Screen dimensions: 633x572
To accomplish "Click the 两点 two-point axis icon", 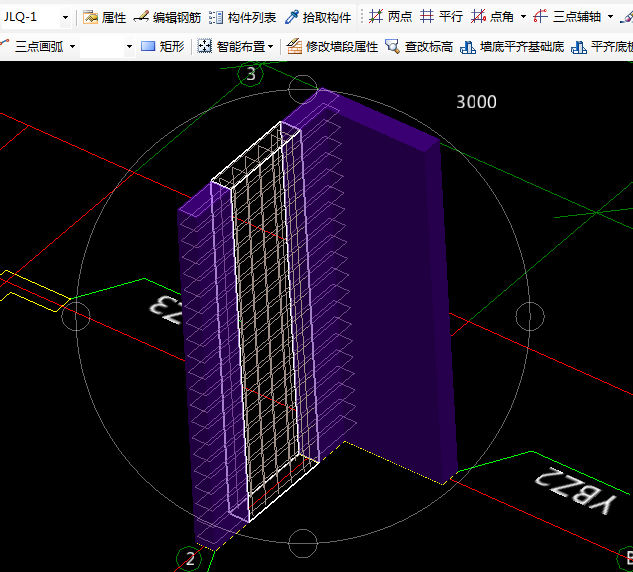I will (x=376, y=17).
